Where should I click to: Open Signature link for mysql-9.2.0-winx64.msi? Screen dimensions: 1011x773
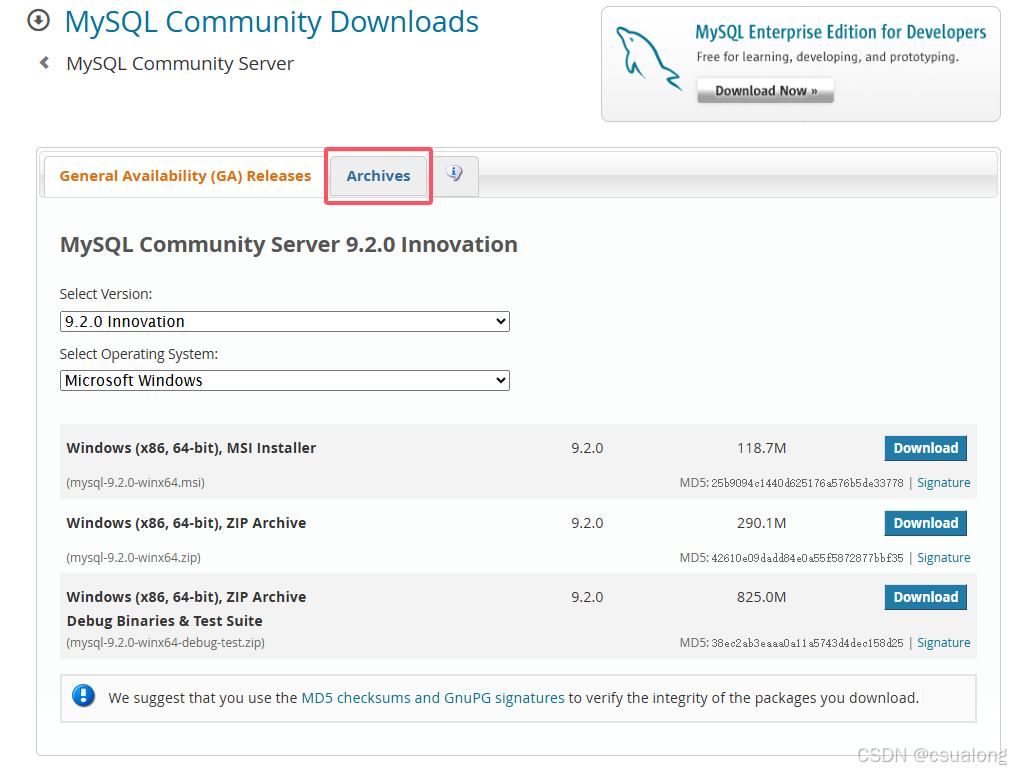click(943, 483)
